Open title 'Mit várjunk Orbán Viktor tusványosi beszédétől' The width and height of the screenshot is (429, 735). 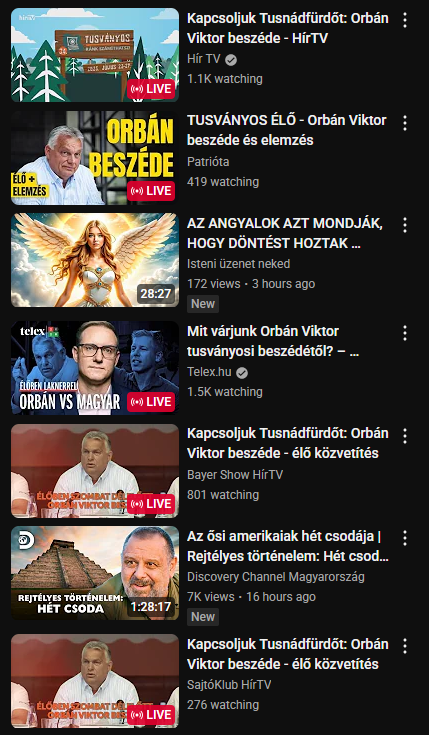point(273,341)
